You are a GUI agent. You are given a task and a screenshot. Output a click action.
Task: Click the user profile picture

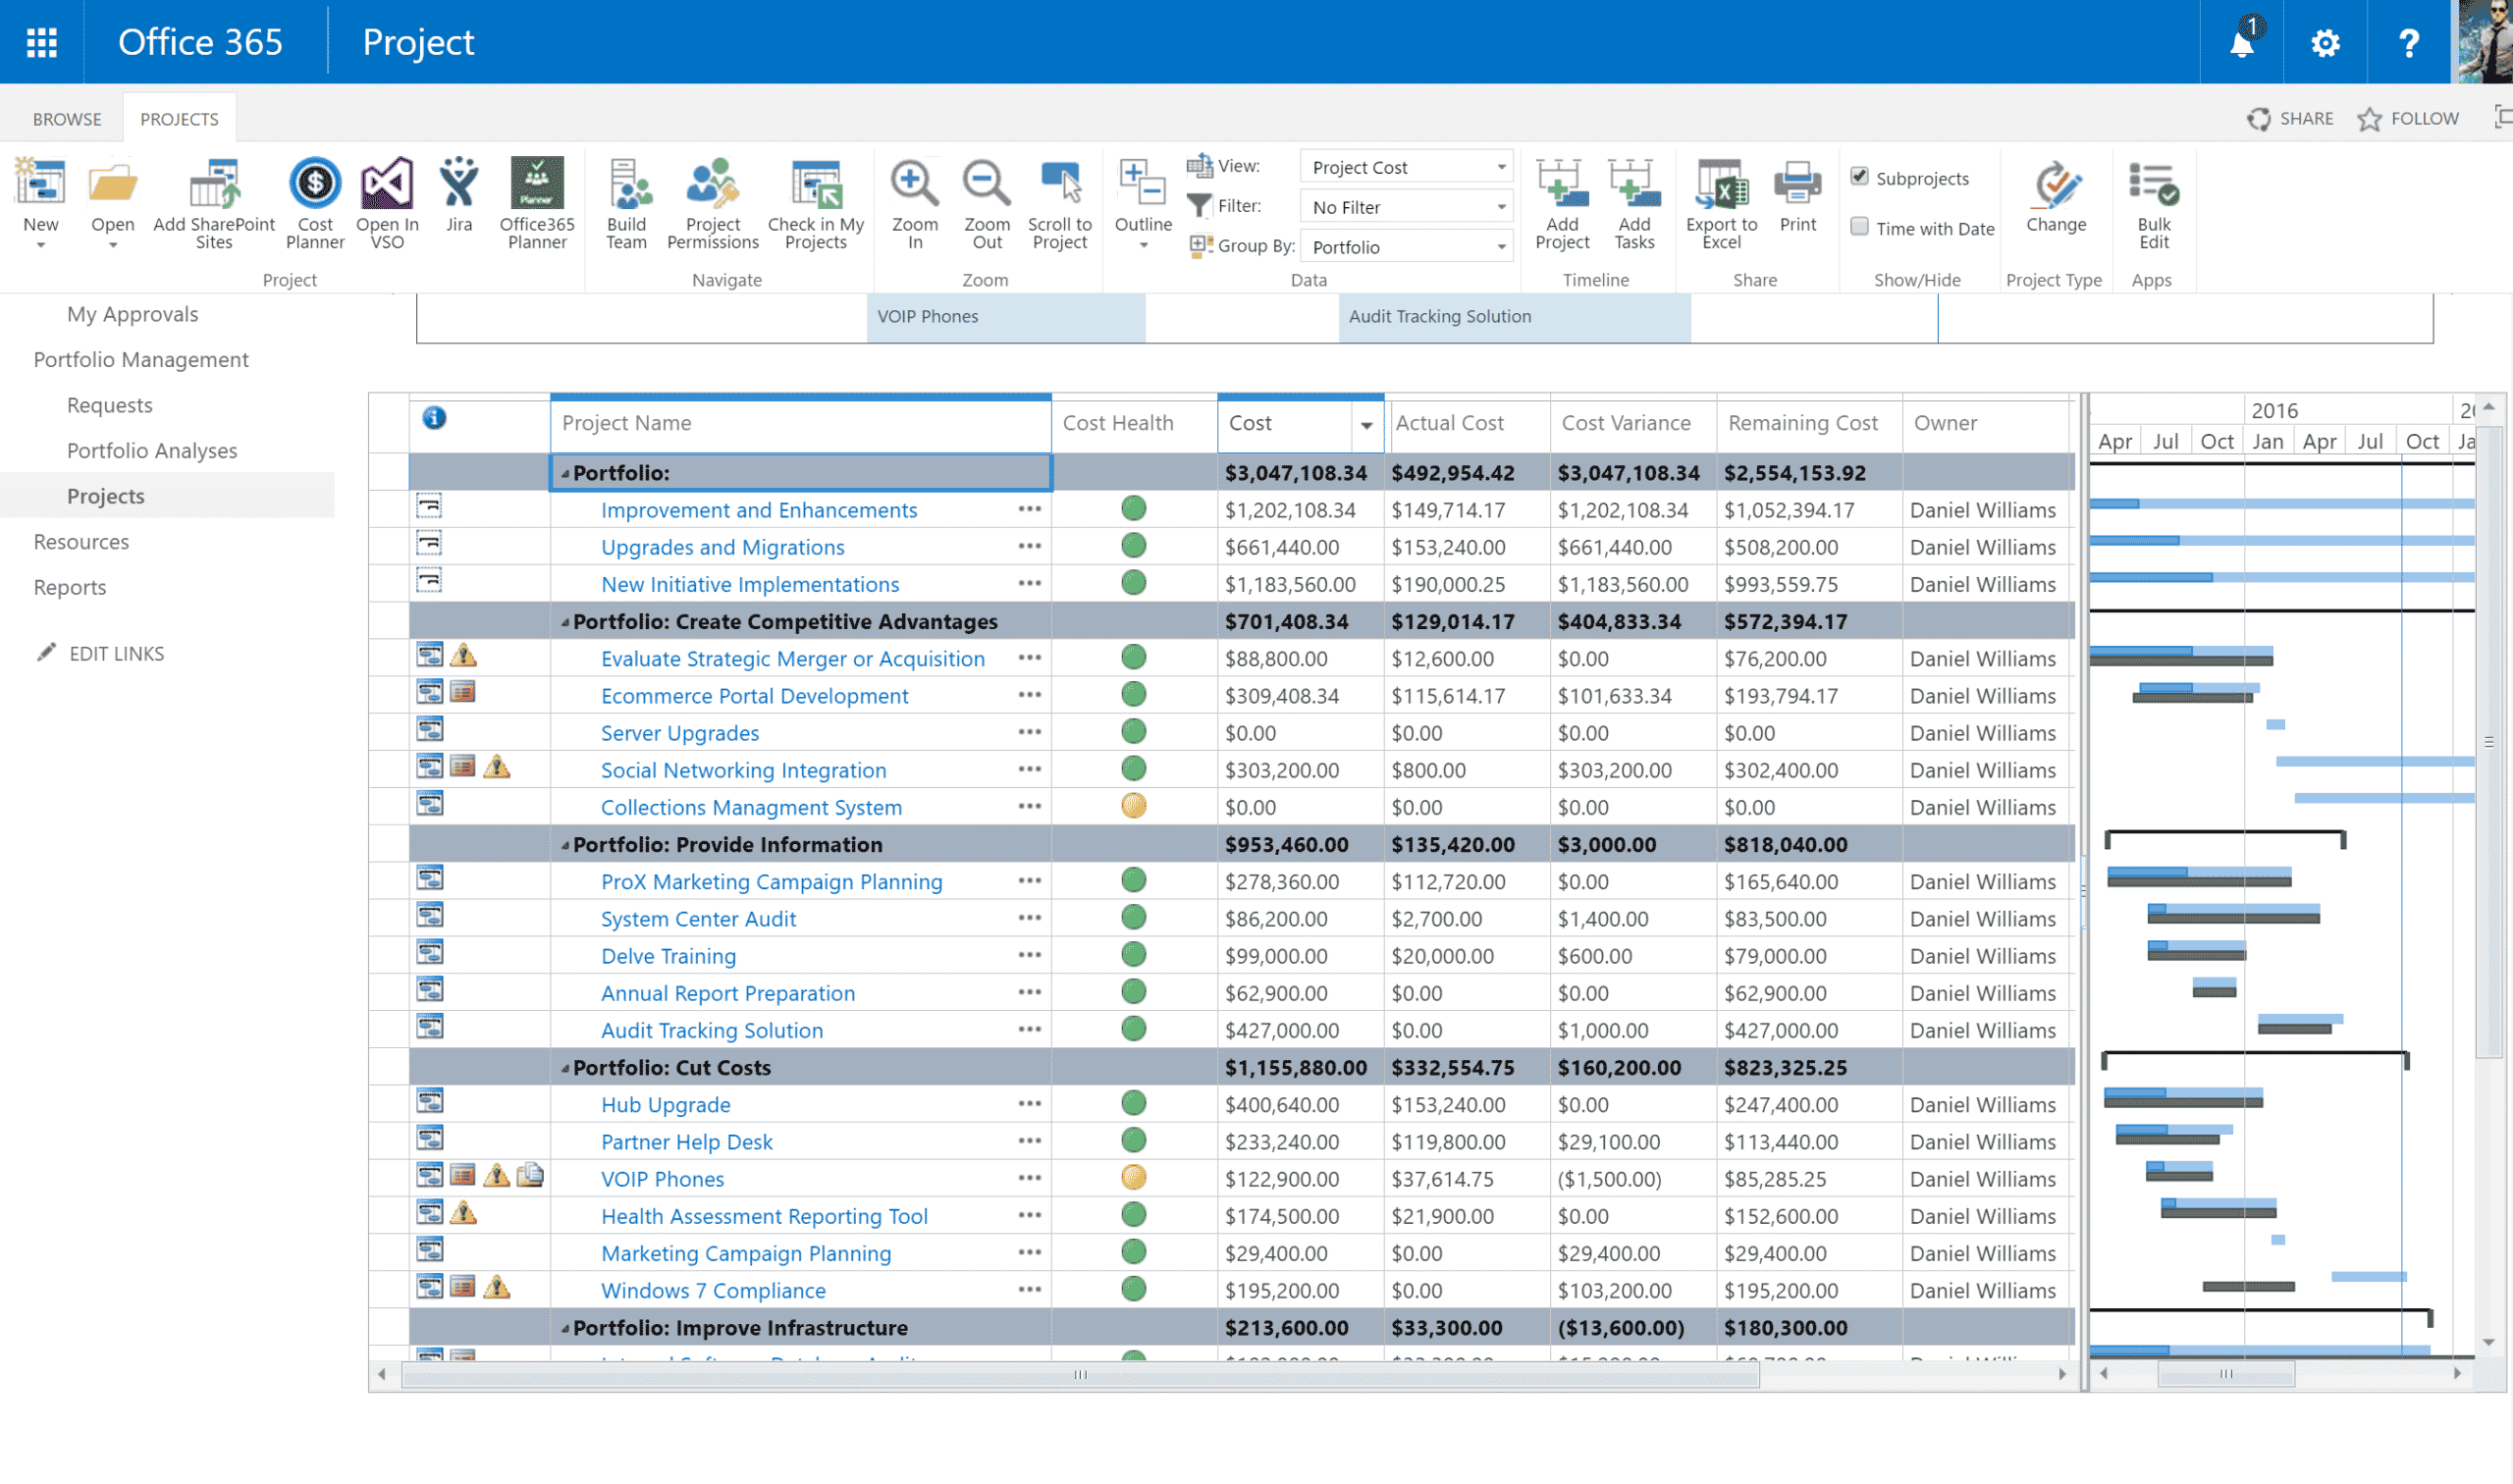(x=2486, y=42)
